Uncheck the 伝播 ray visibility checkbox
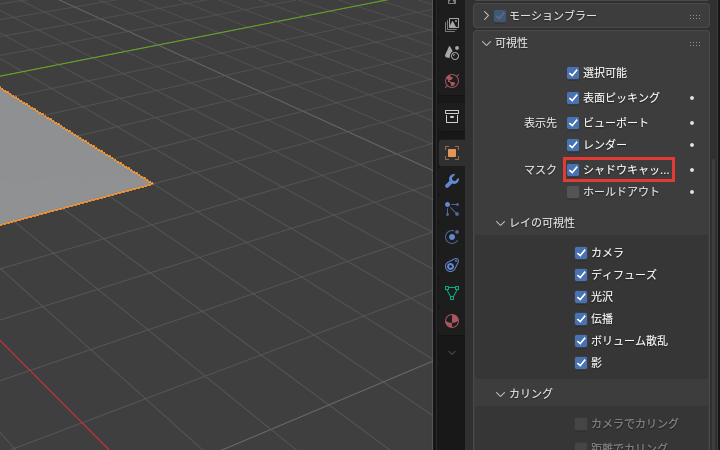Viewport: 720px width, 450px height. coord(581,319)
